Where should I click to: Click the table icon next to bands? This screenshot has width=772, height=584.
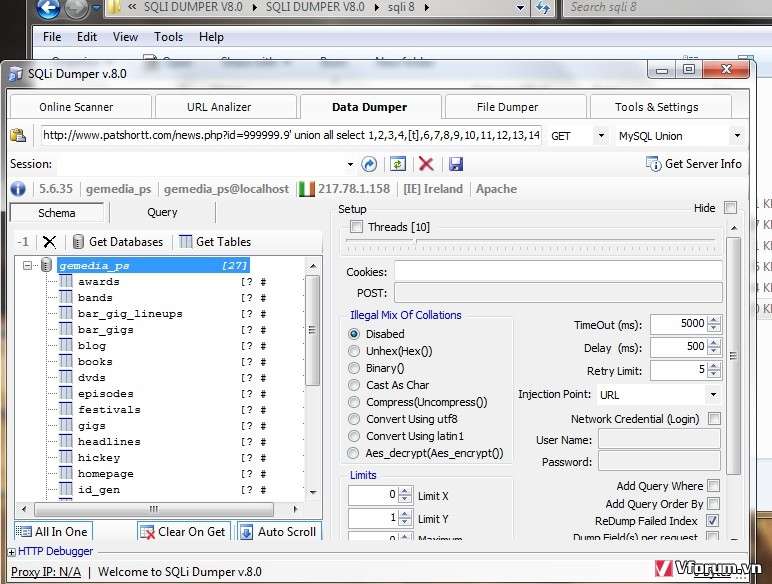(65, 297)
